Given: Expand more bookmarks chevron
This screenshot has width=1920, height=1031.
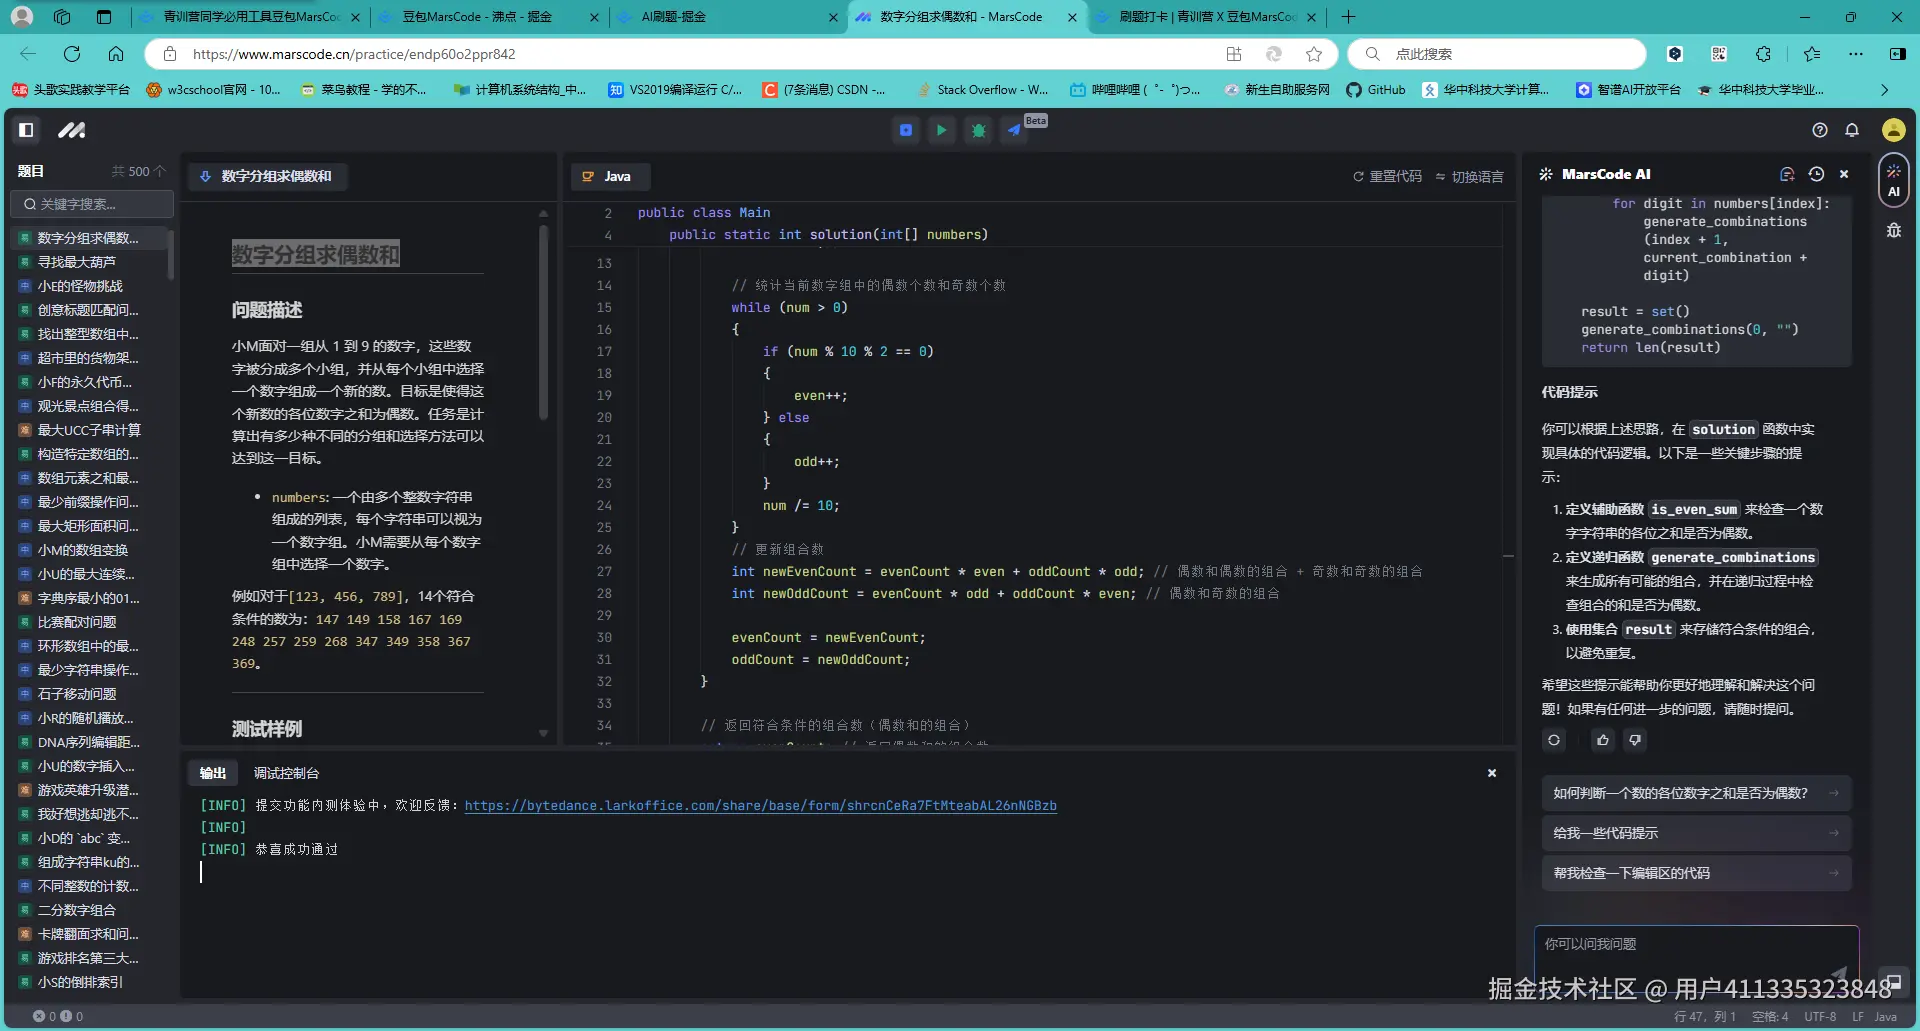Looking at the screenshot, I should pyautogui.click(x=1884, y=90).
